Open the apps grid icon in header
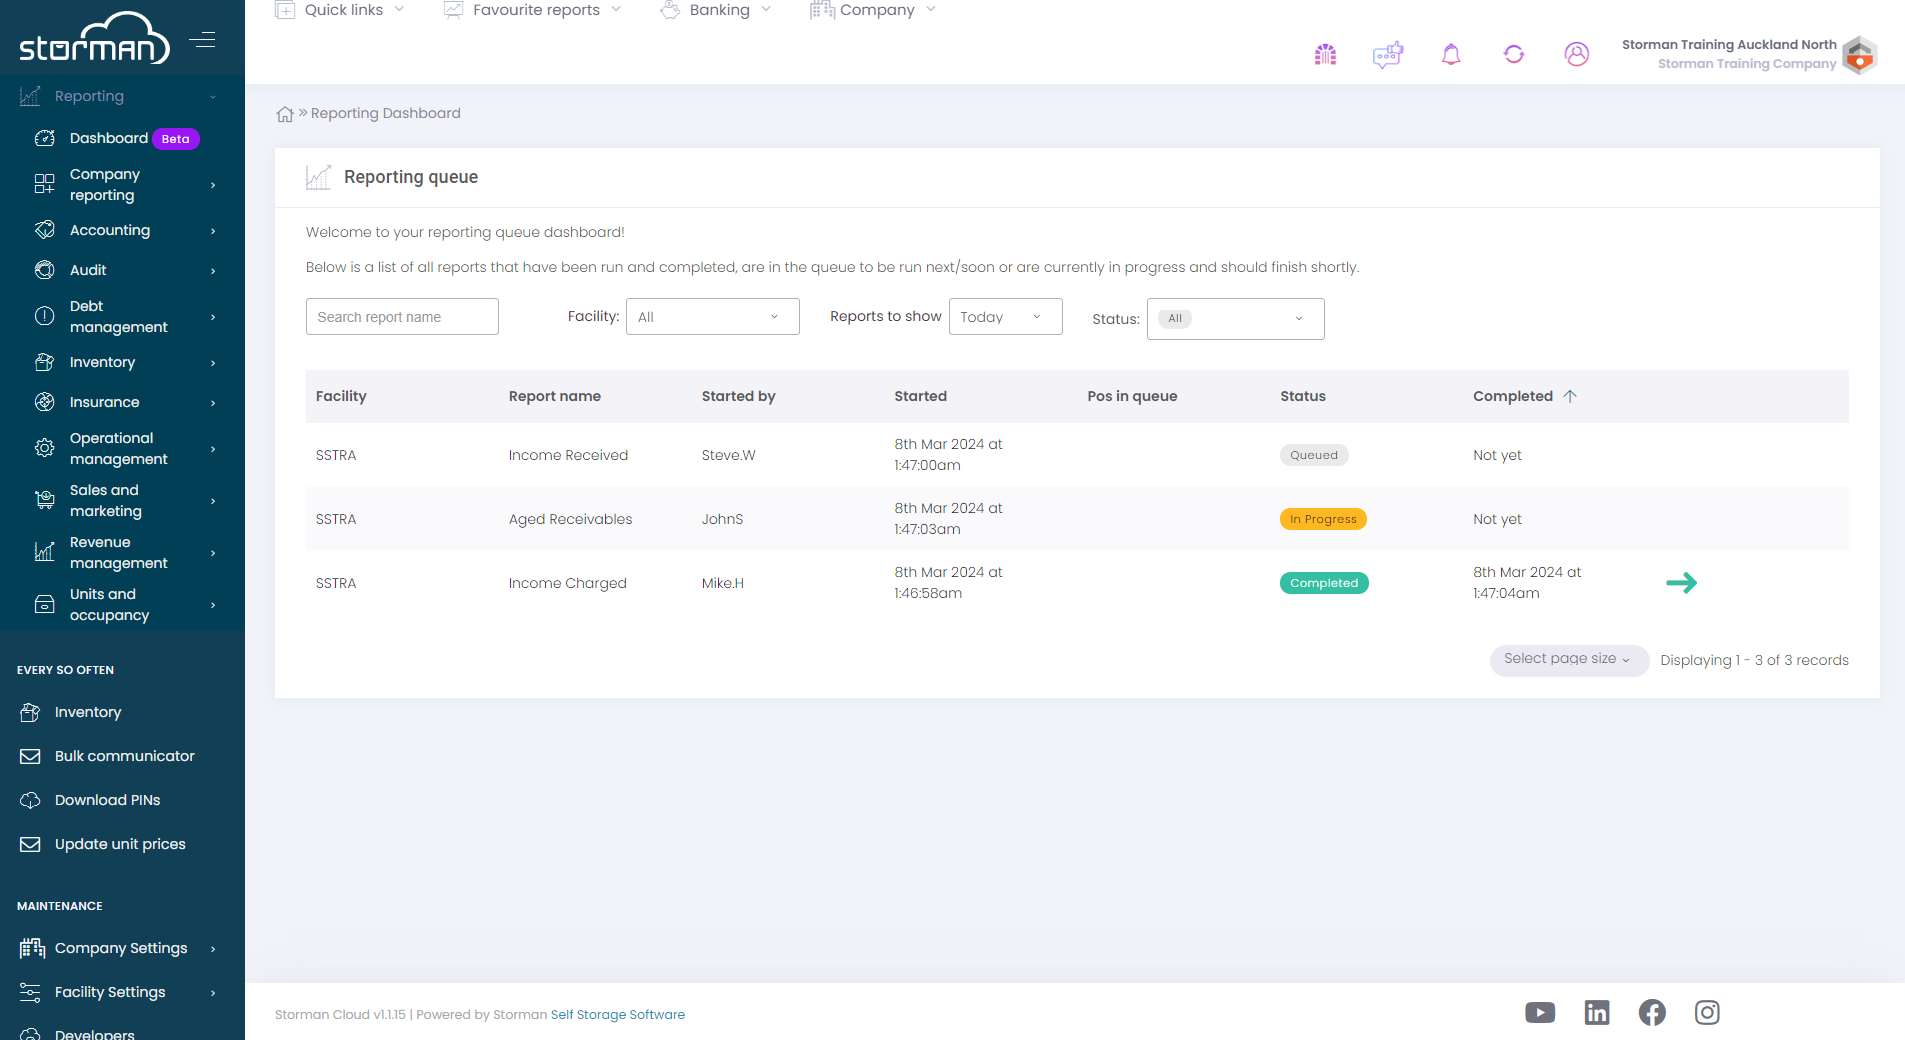This screenshot has width=1905, height=1040. pyautogui.click(x=1325, y=54)
